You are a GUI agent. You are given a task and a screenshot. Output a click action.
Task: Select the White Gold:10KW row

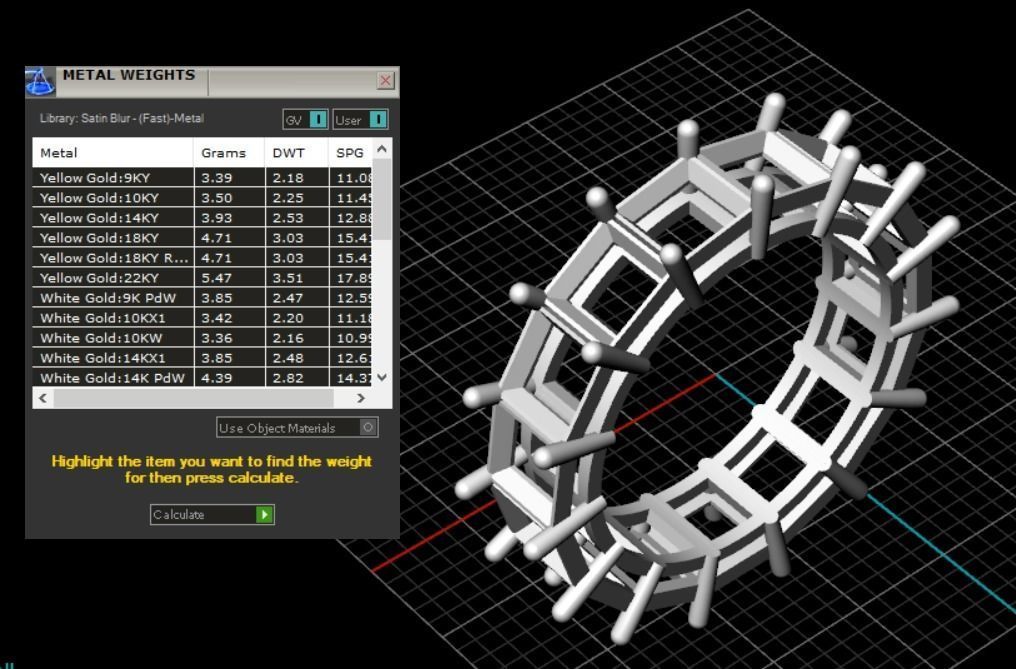pyautogui.click(x=202, y=338)
